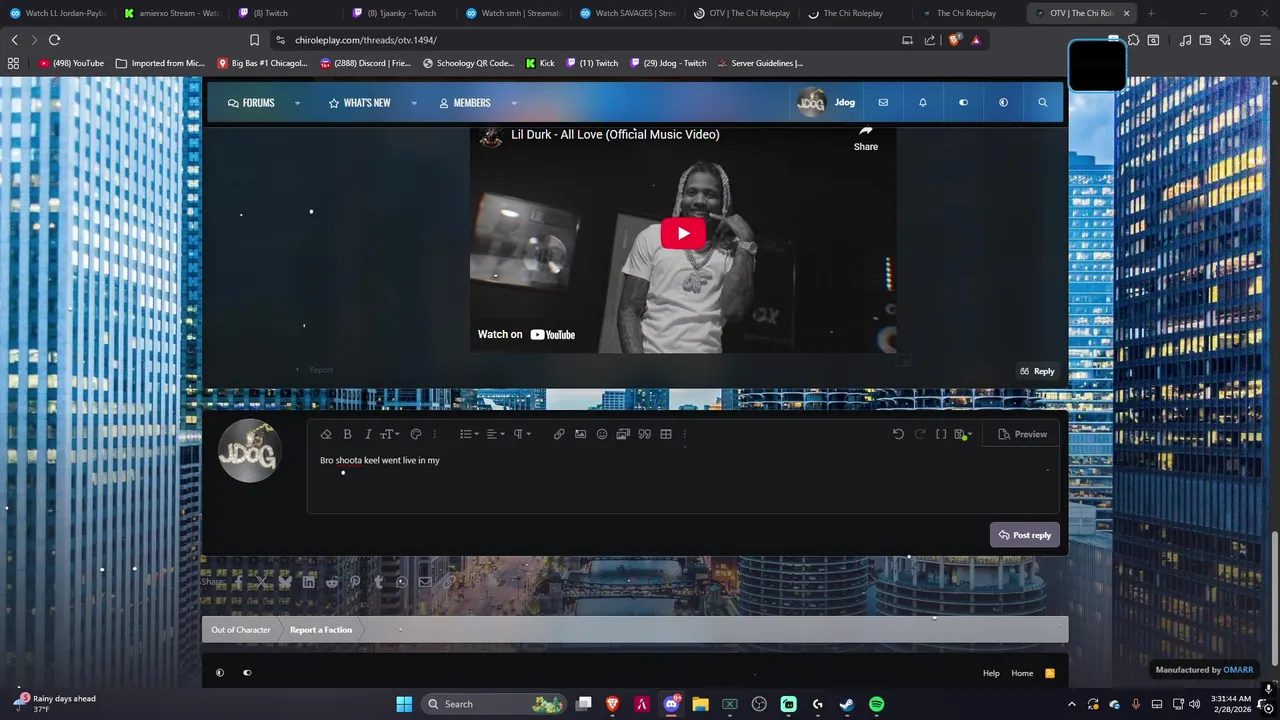Reload the page in the browser
This screenshot has height=720, width=1280.
coord(54,40)
